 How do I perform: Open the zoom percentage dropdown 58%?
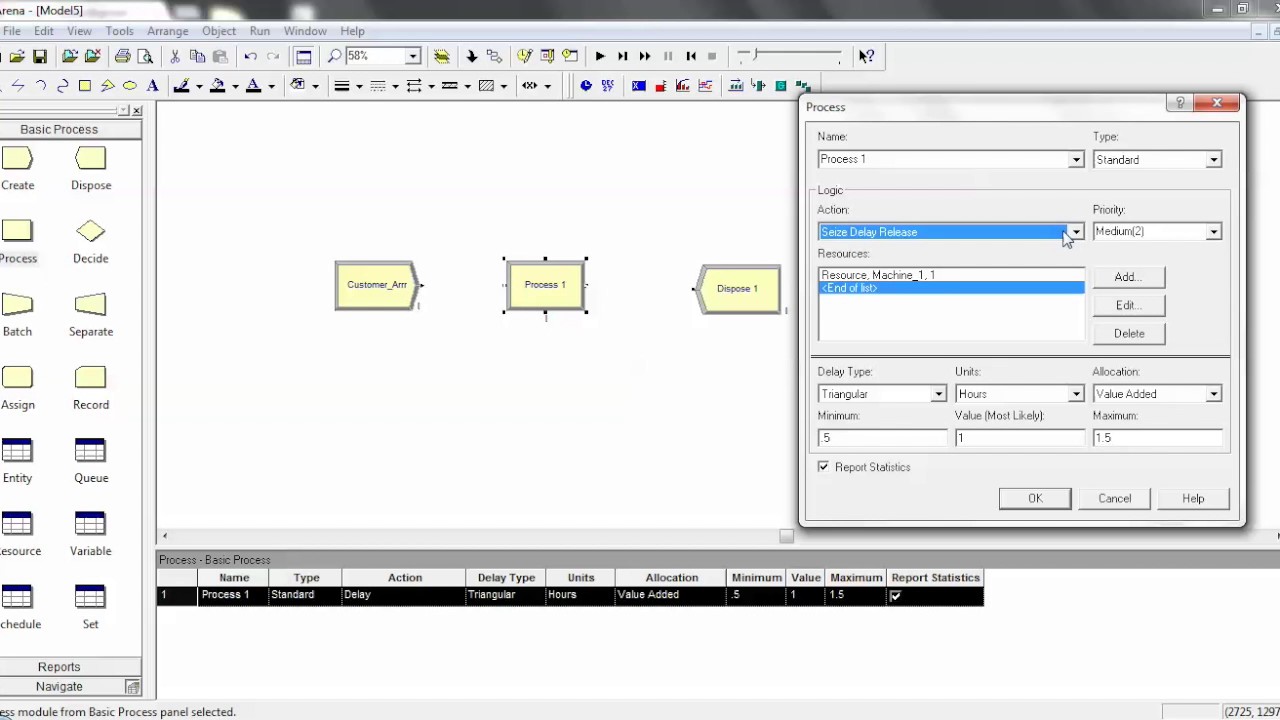(x=413, y=57)
